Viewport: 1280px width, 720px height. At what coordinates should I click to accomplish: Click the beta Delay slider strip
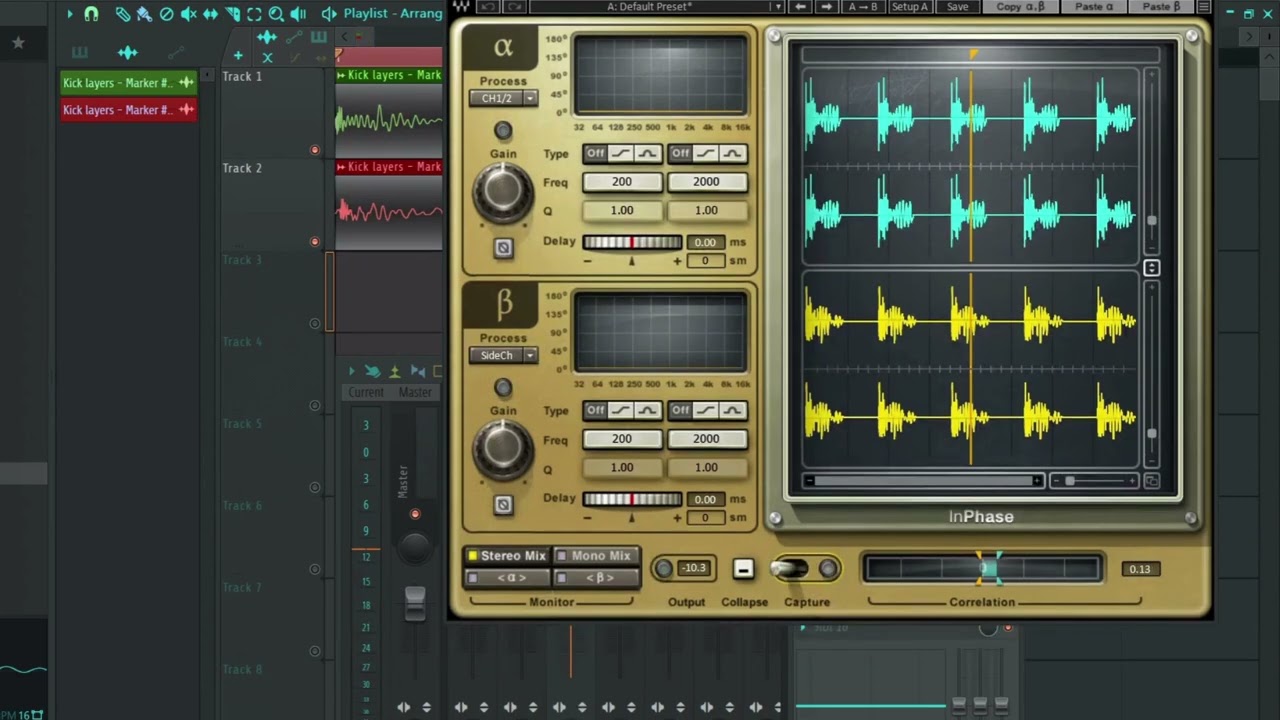[632, 499]
